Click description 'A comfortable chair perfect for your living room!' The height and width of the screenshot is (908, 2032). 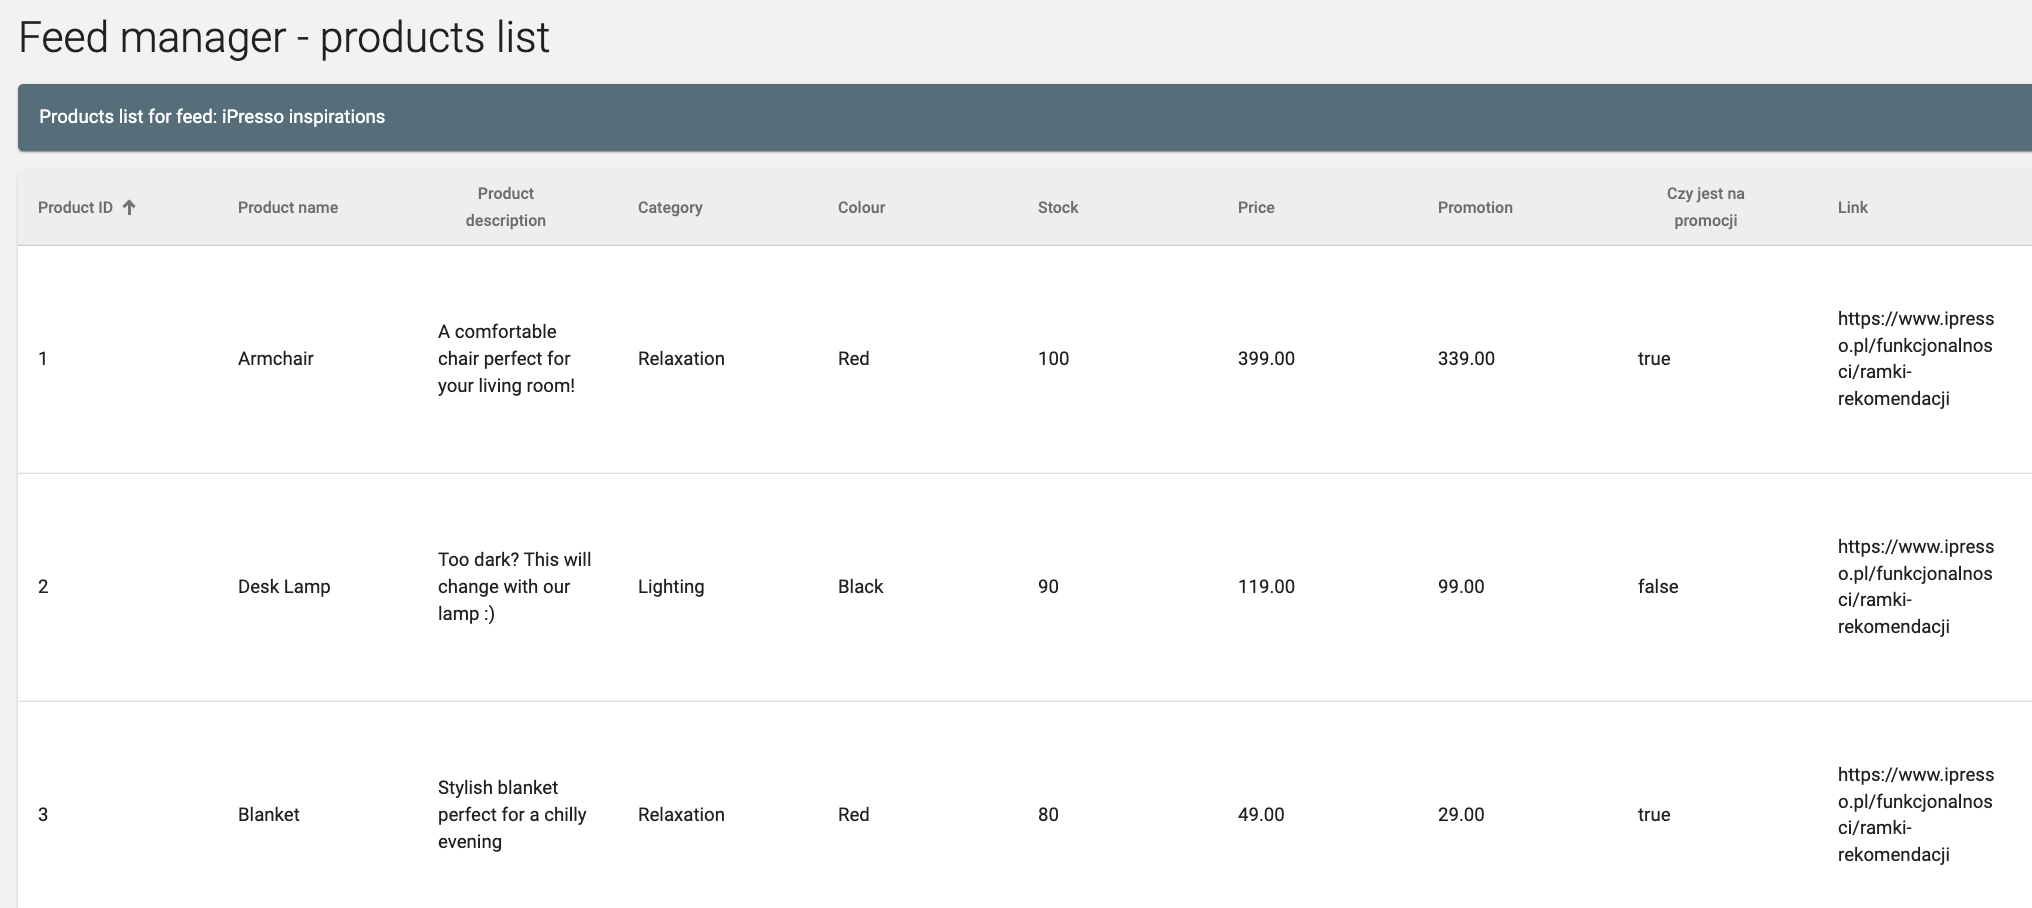tap(506, 358)
